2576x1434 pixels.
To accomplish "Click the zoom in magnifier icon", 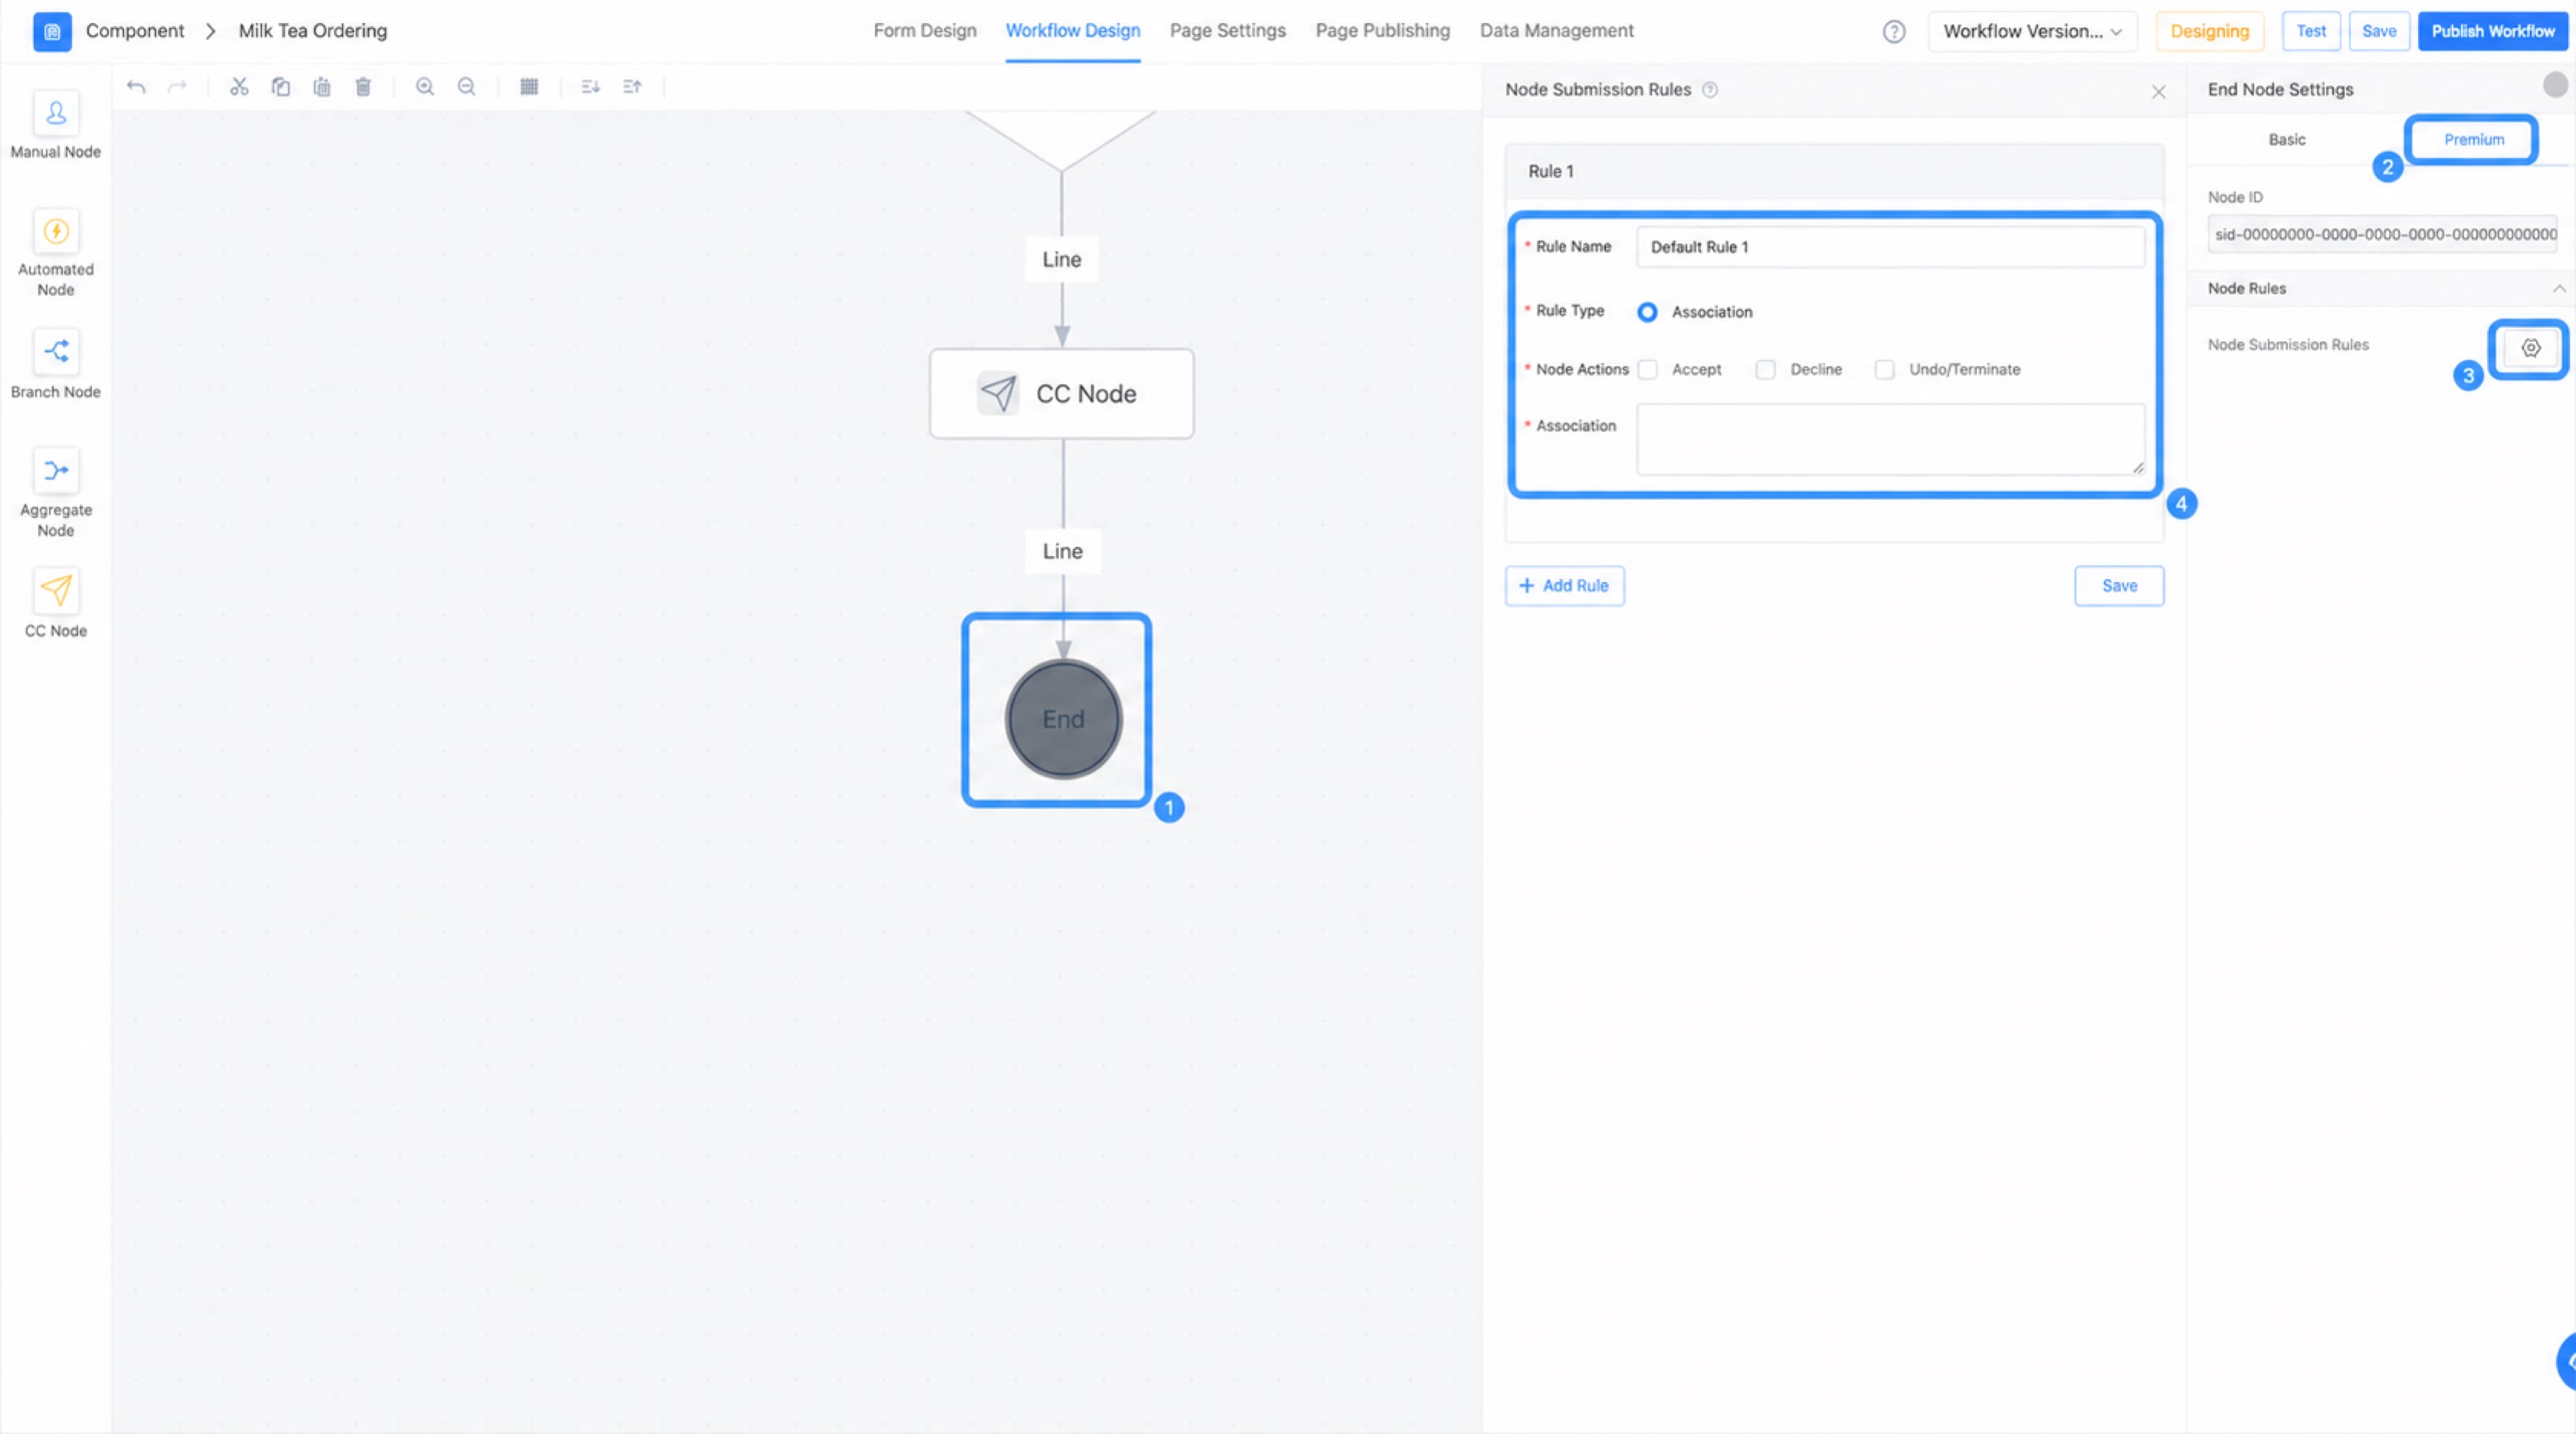I will [x=425, y=87].
